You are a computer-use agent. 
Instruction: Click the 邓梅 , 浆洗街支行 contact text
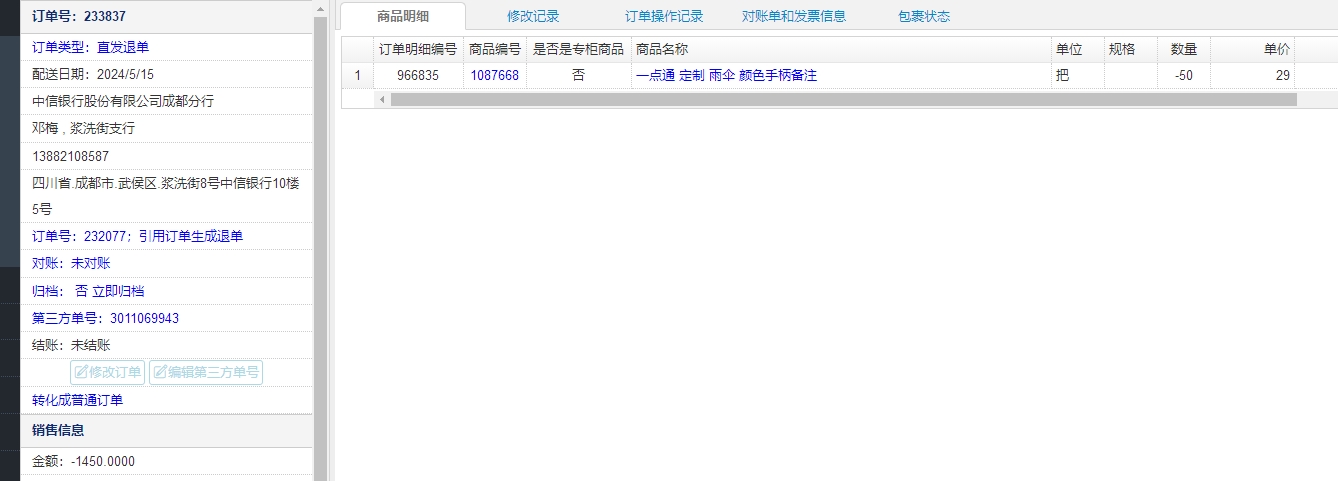(83, 128)
